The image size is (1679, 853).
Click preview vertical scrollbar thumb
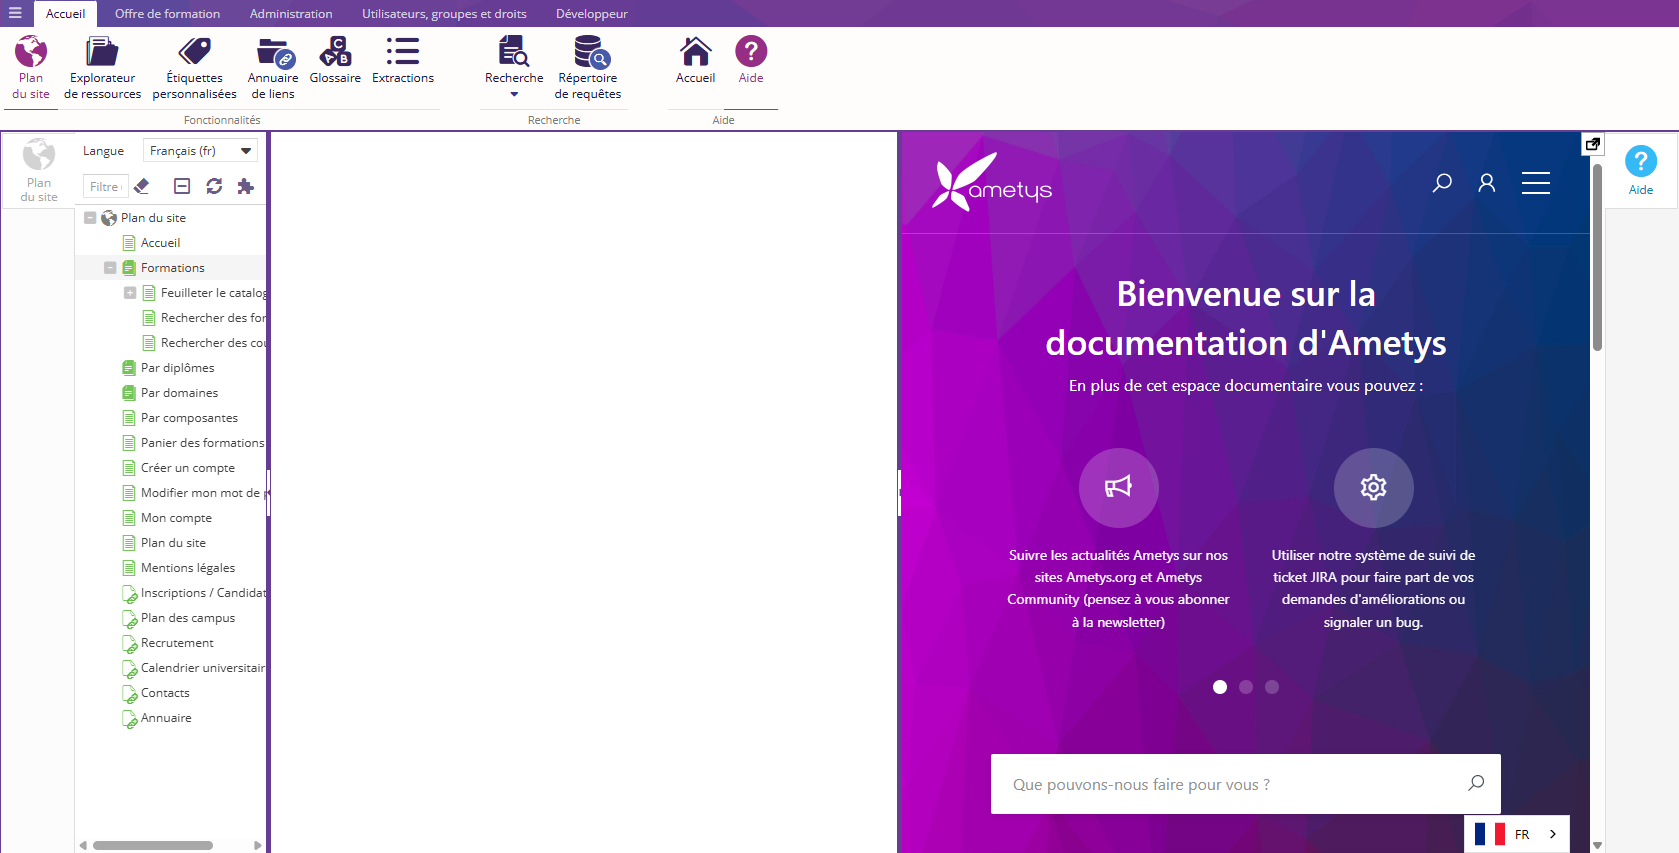1597,257
